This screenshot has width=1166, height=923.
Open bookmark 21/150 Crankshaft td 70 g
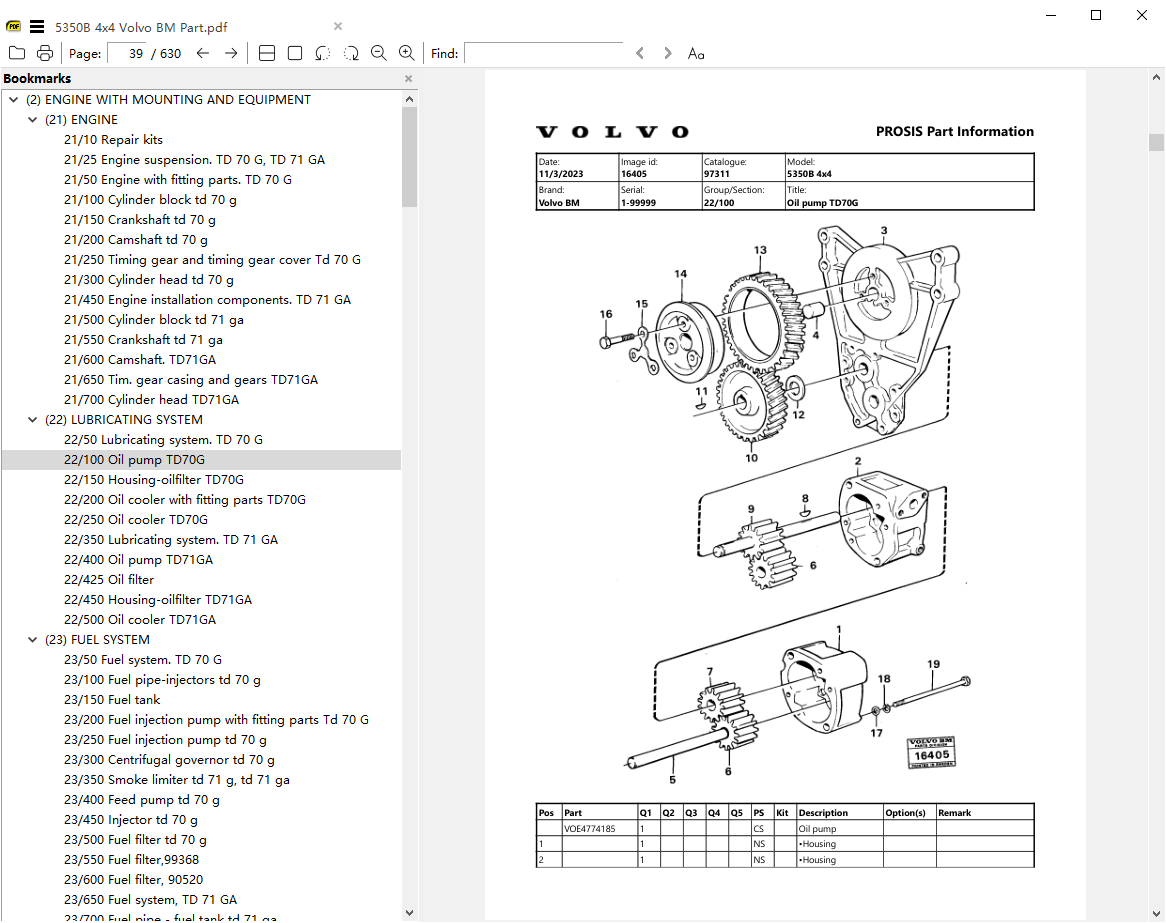(x=140, y=220)
